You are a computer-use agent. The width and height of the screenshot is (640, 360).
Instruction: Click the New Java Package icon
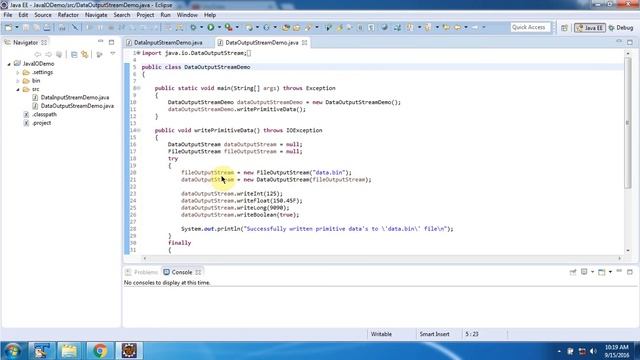click(x=249, y=27)
